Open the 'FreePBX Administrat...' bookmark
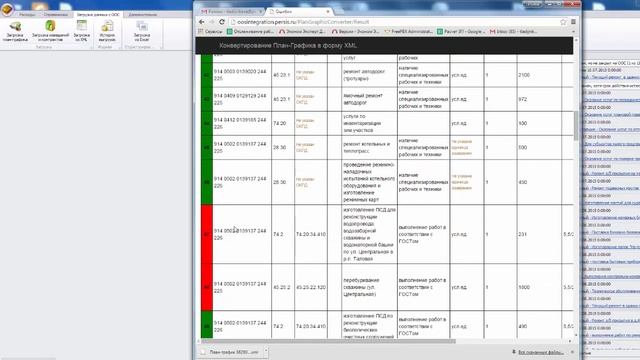Screen dimensions: 640x360 (x=409, y=31)
